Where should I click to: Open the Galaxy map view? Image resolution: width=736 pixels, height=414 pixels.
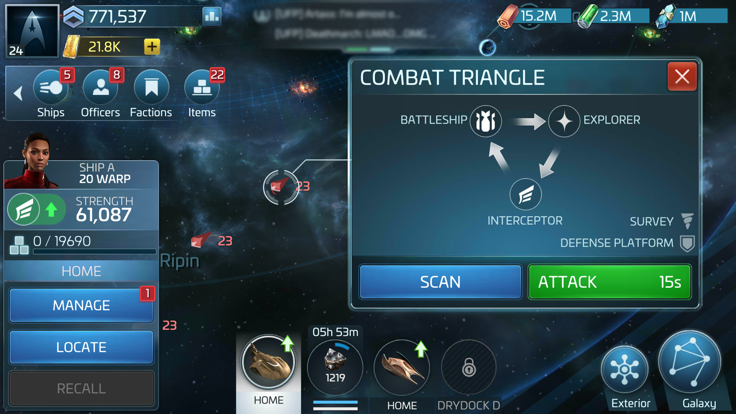point(690,362)
